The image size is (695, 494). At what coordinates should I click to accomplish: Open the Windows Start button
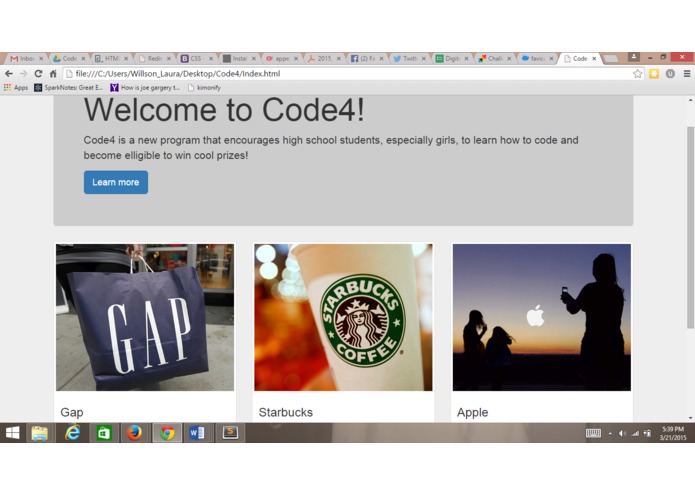coord(12,433)
